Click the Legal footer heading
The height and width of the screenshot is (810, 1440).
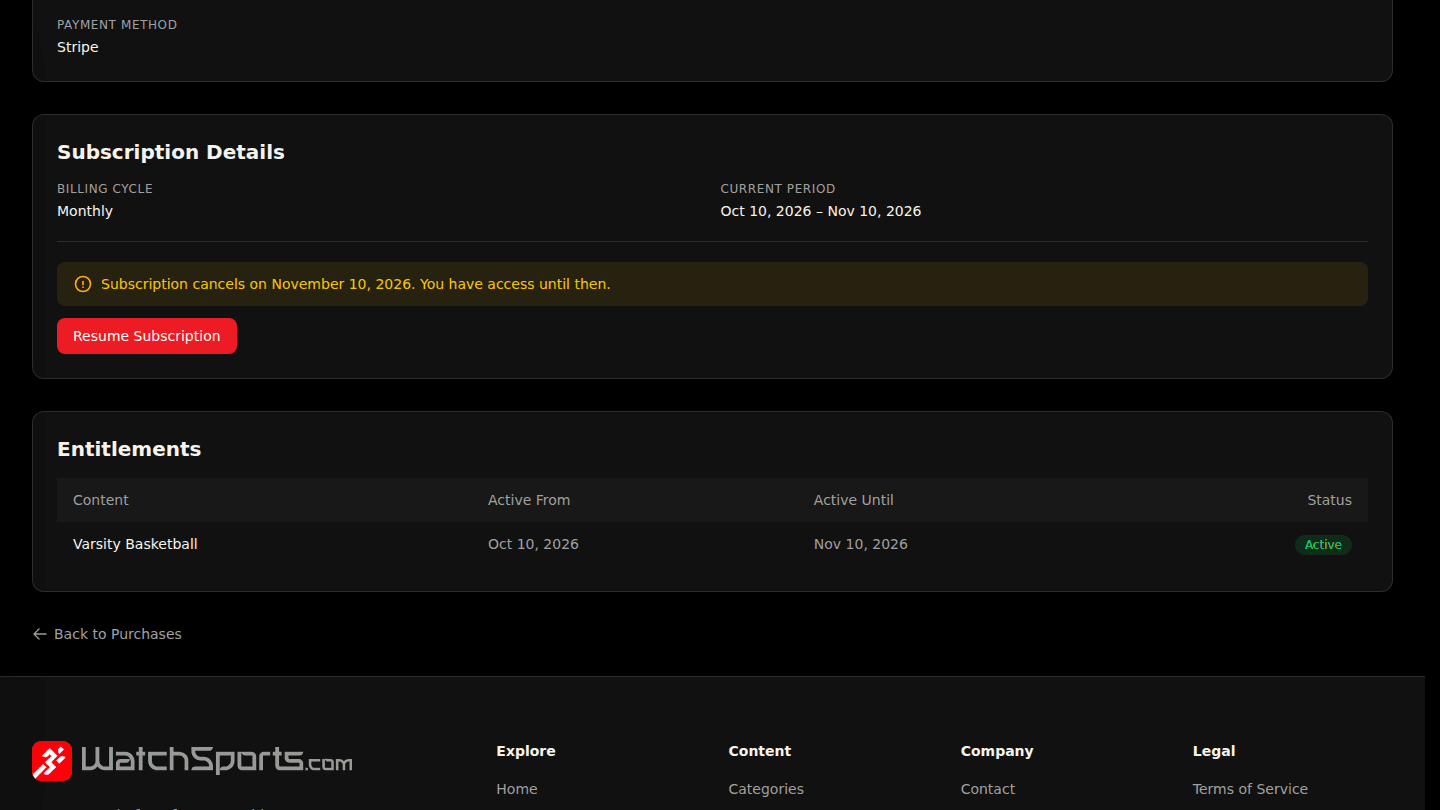pos(1214,751)
